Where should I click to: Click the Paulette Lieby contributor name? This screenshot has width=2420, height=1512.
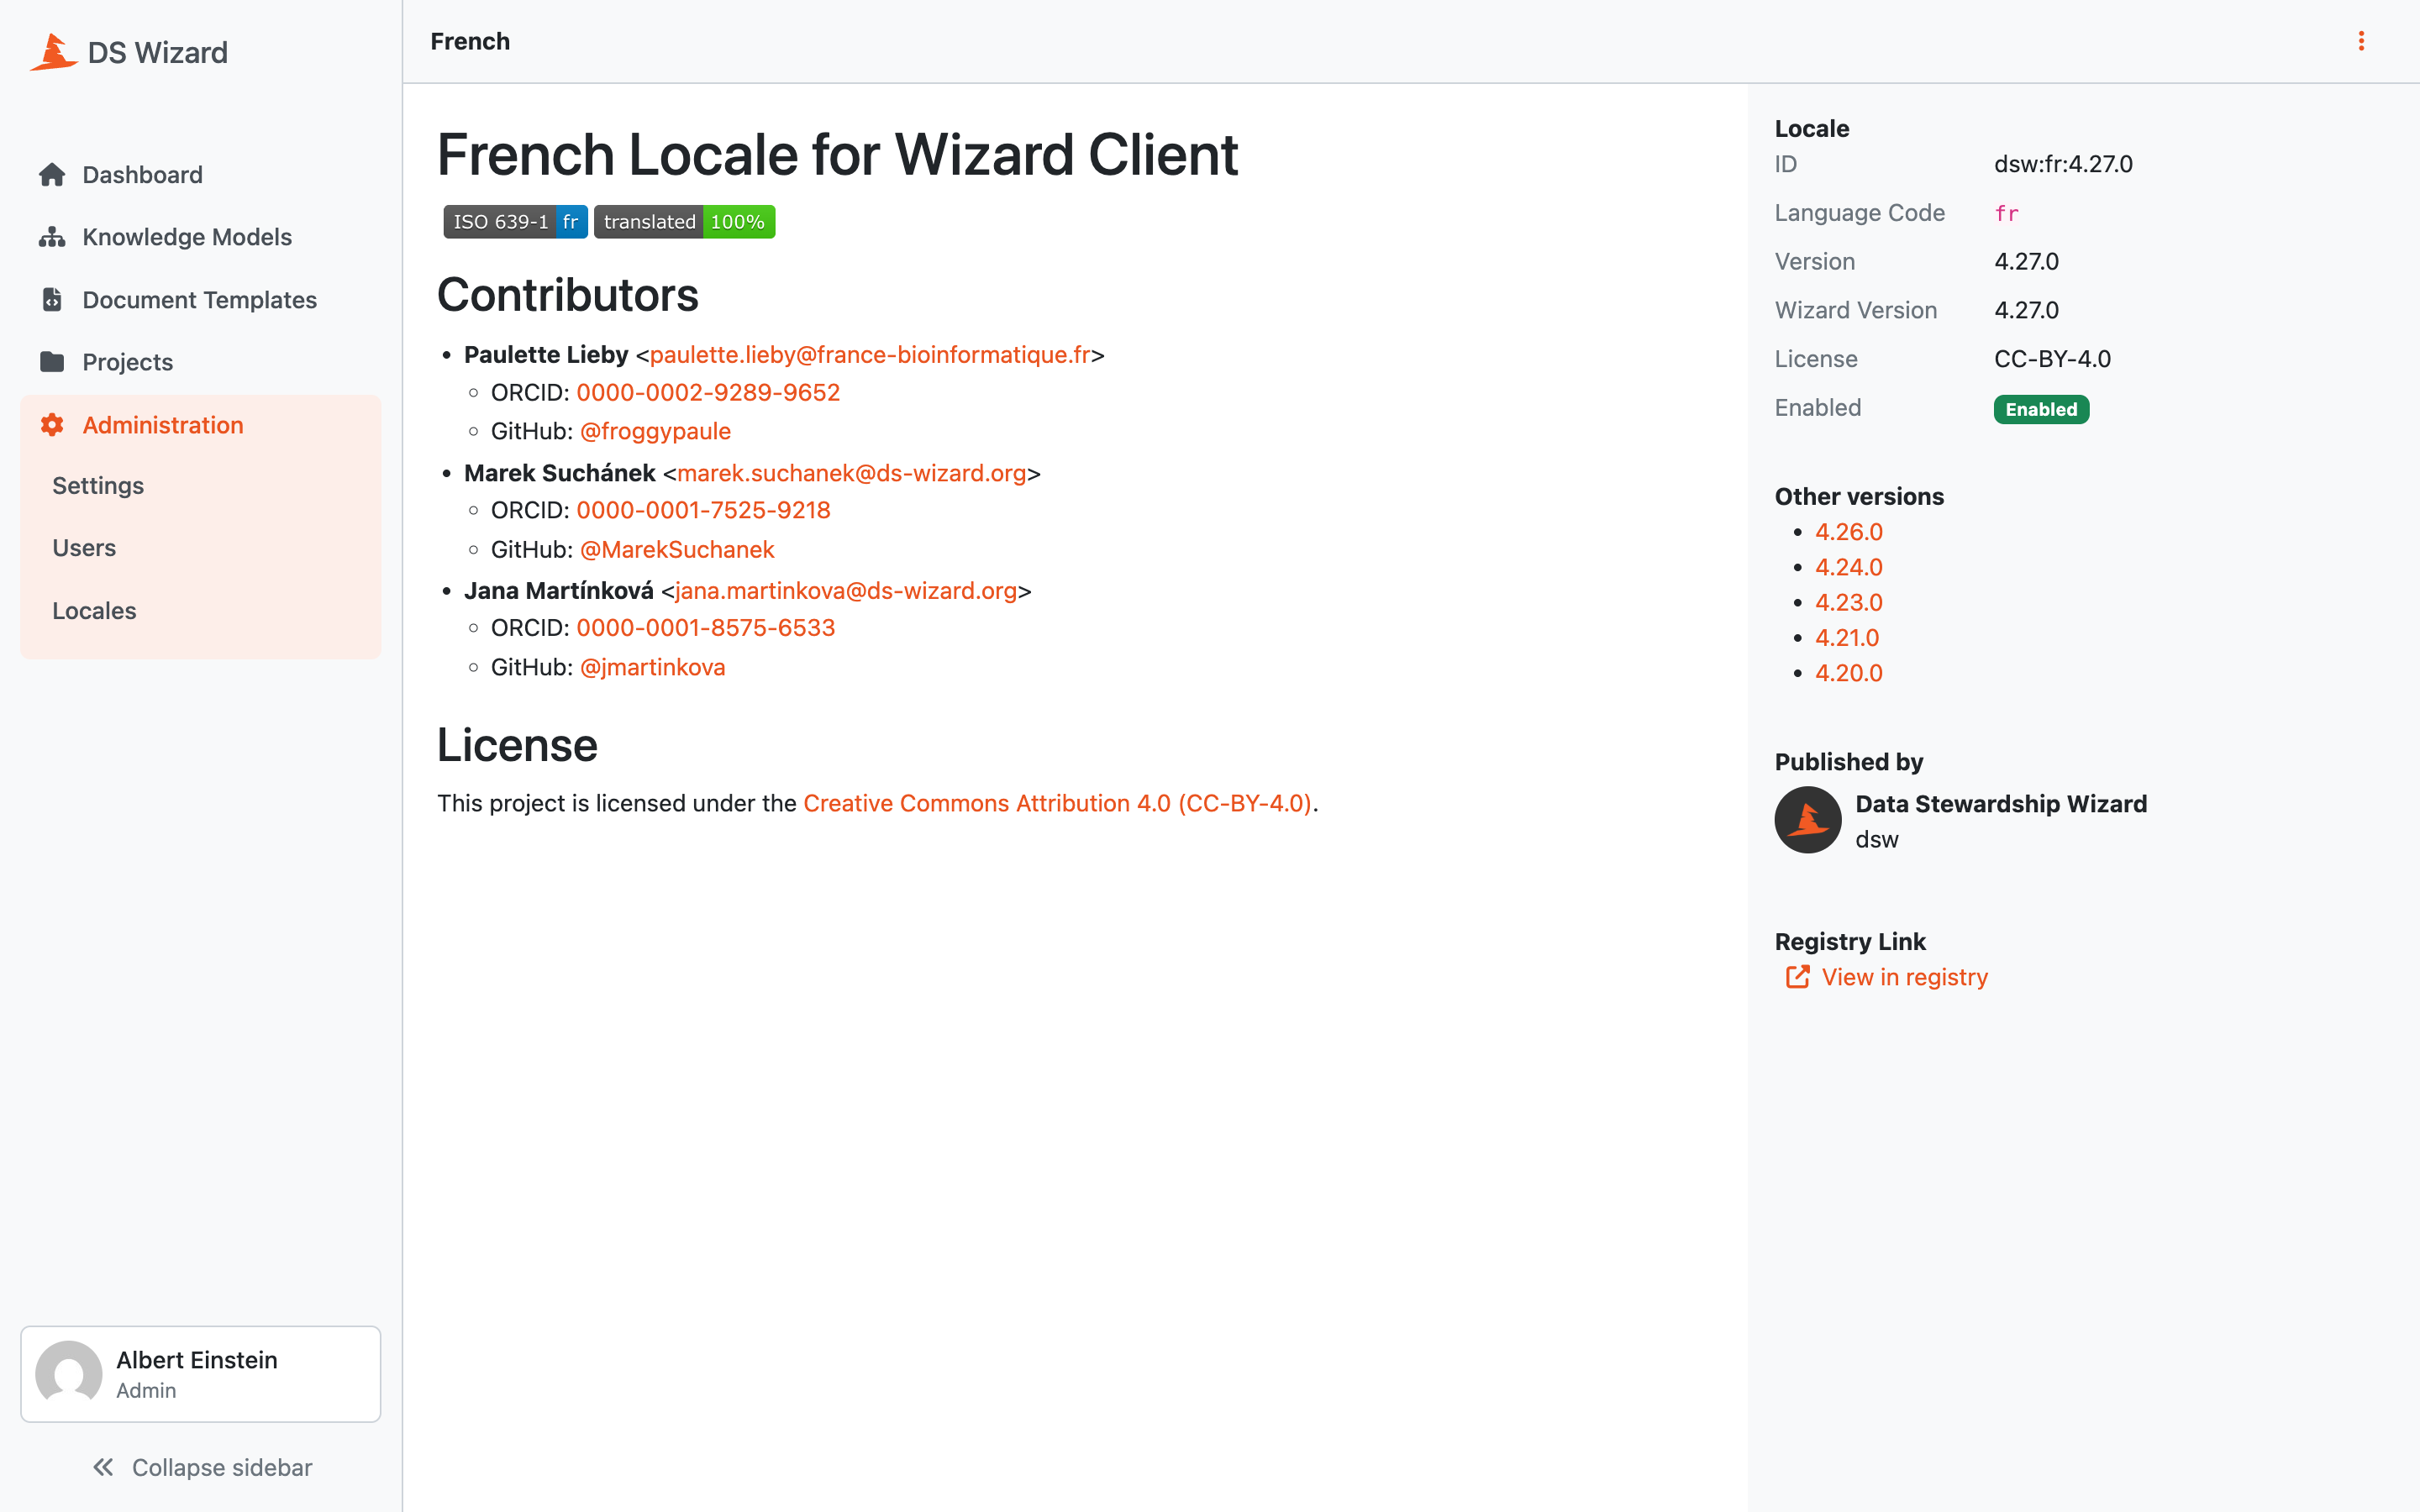click(546, 355)
